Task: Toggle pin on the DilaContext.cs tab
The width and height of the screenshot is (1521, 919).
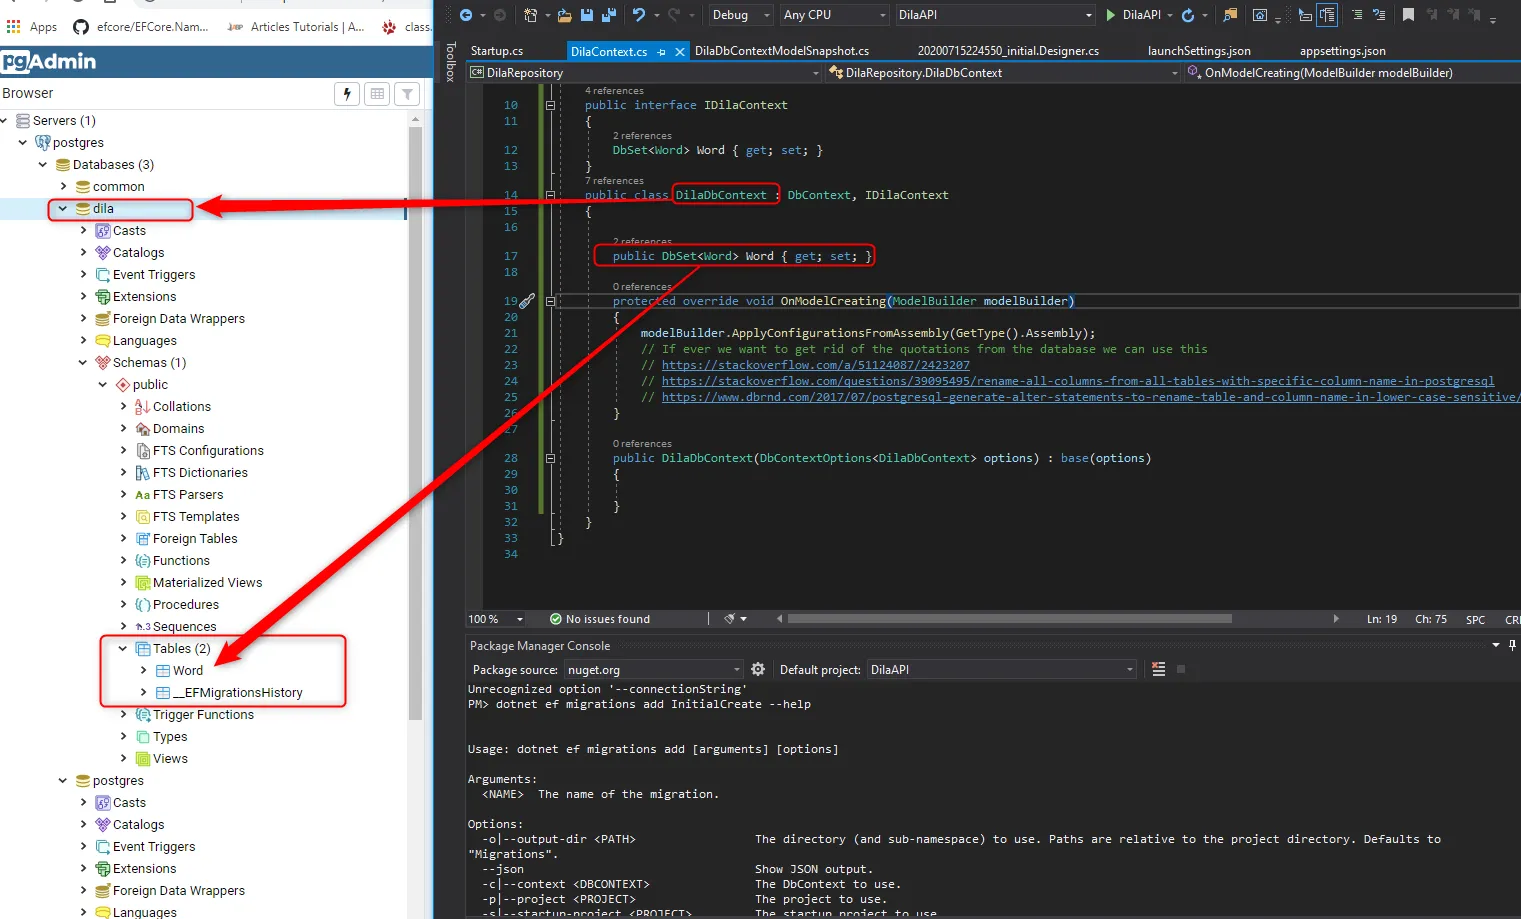Action: (662, 52)
